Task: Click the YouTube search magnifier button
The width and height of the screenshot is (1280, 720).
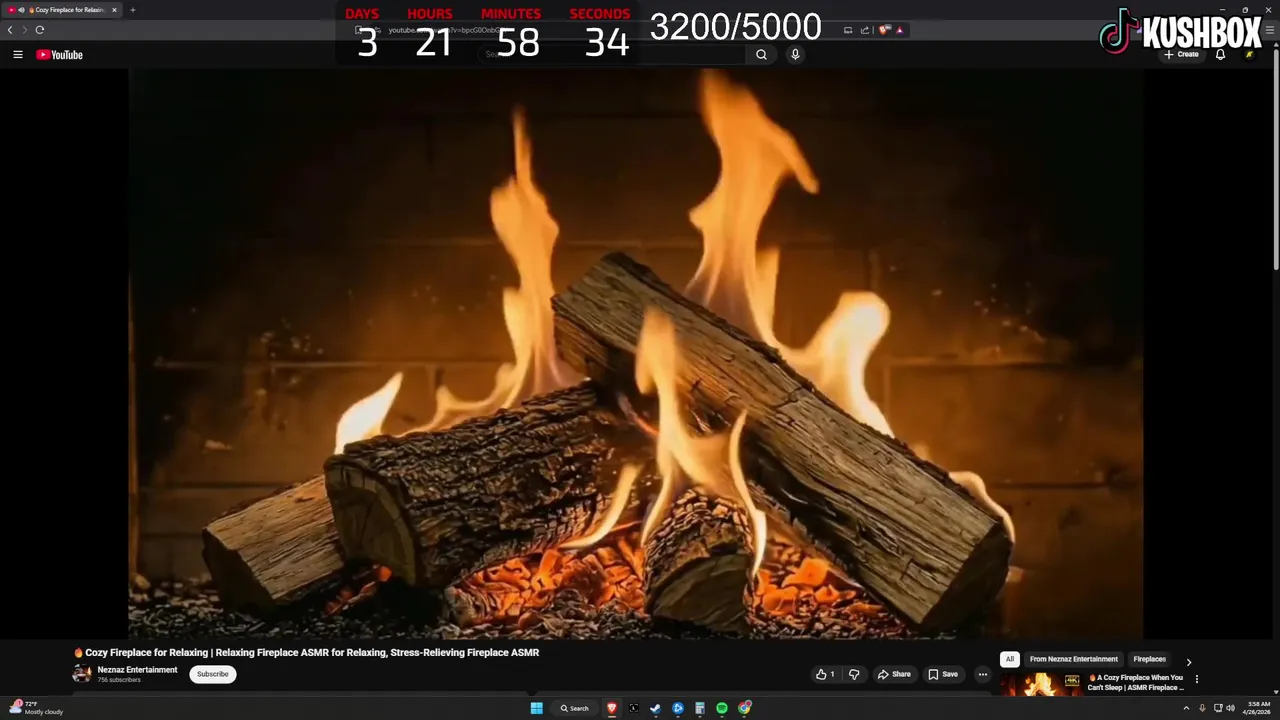Action: click(761, 55)
